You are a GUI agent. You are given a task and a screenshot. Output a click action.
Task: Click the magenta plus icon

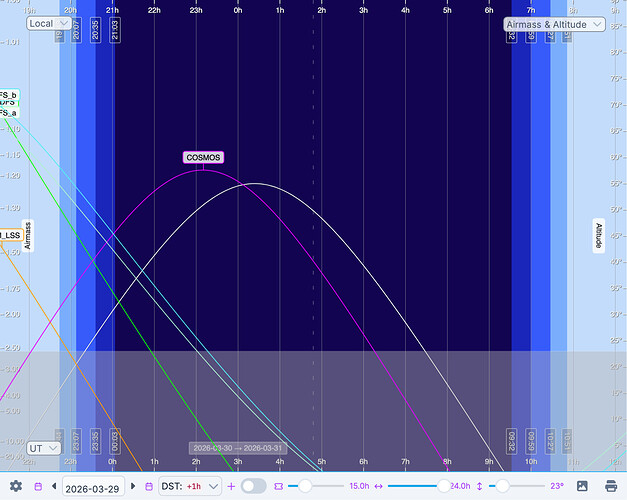[231, 486]
